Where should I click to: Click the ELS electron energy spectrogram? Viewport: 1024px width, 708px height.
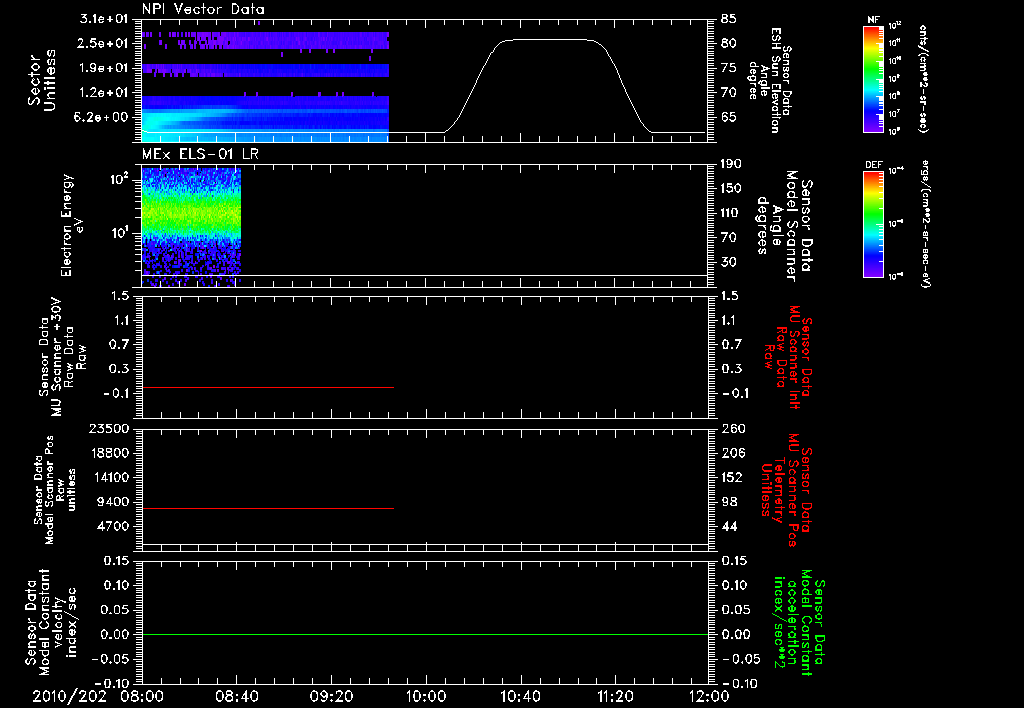[x=191, y=226]
